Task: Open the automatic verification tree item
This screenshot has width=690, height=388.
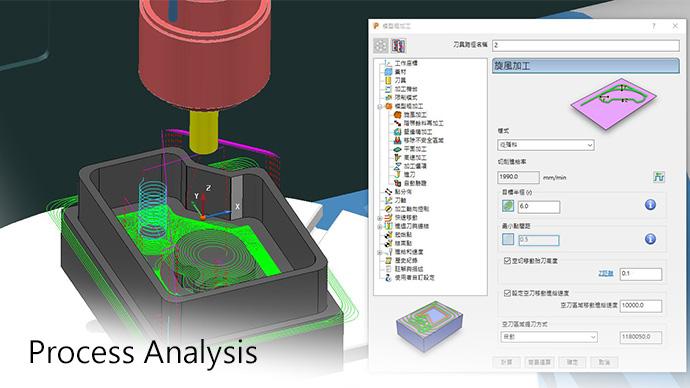Action: tap(415, 183)
